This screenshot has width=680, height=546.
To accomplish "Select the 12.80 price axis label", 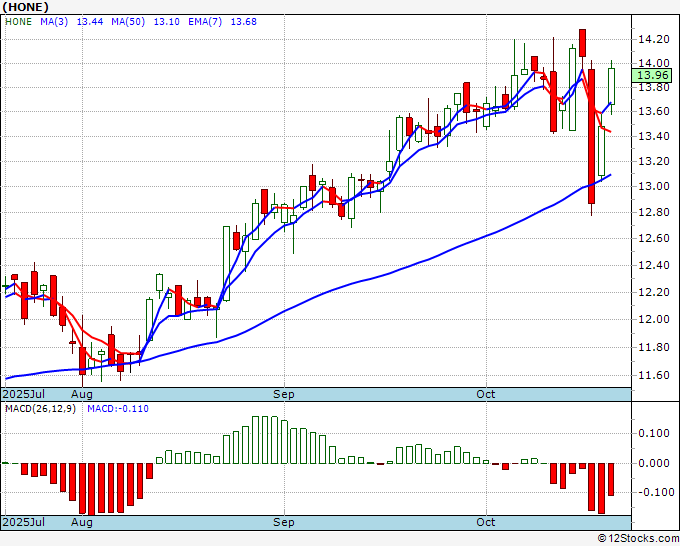I will point(654,213).
